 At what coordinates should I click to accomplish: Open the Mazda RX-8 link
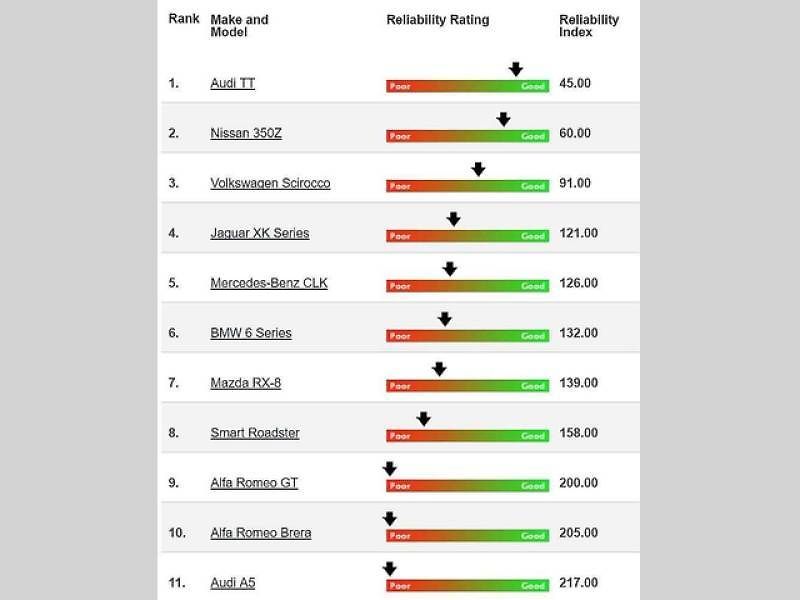(245, 383)
